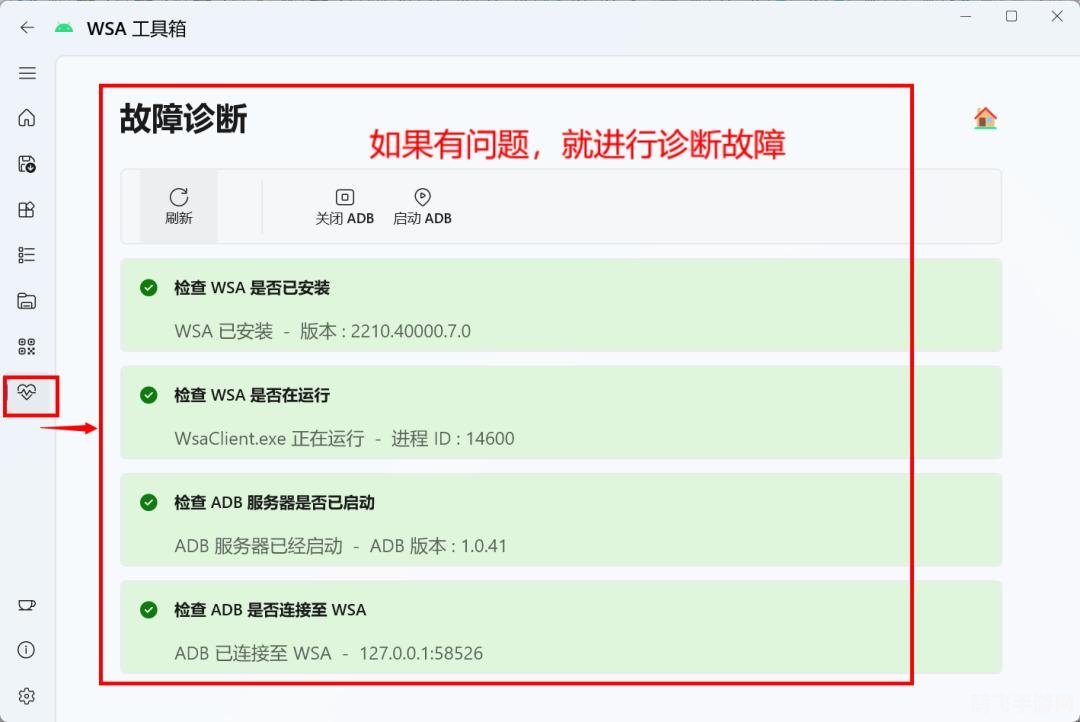Click the house icon at the top right
Image resolution: width=1080 pixels, height=722 pixels.
pyautogui.click(x=984, y=117)
